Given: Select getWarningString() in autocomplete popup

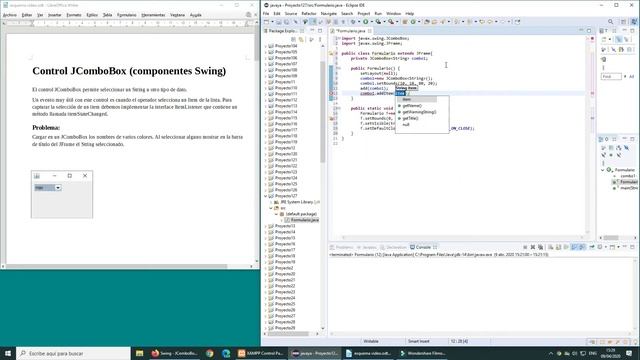Looking at the screenshot, I should click(419, 112).
